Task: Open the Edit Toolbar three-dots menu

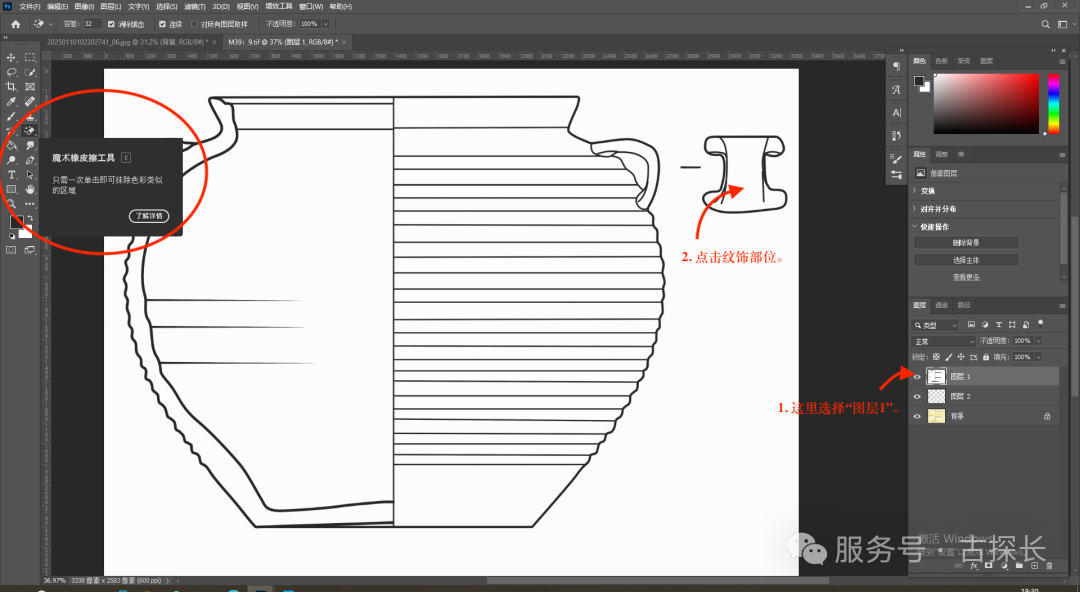Action: [30, 204]
